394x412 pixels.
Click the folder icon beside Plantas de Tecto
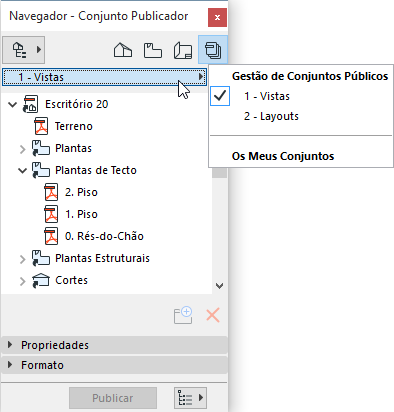pos(41,170)
